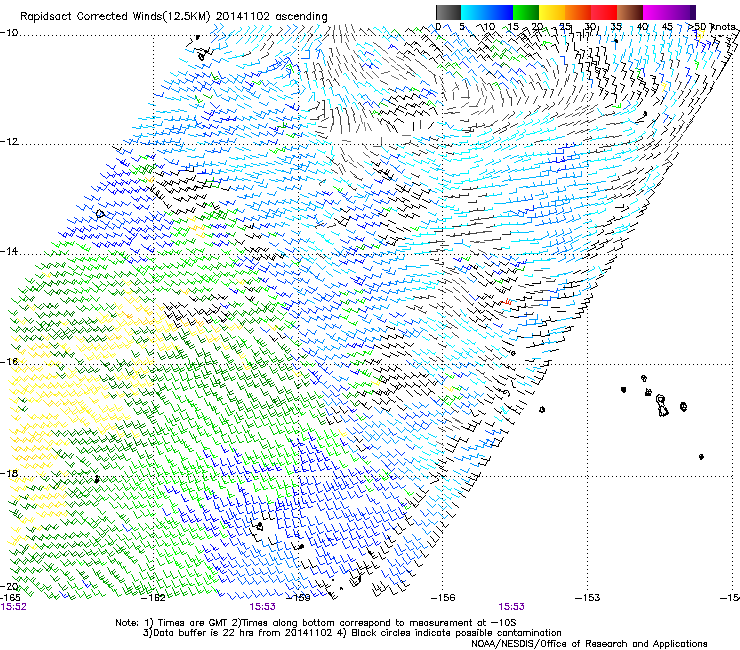740x650 pixels.
Task: Click the green 15-20 knots legend swatch
Action: (526, 12)
